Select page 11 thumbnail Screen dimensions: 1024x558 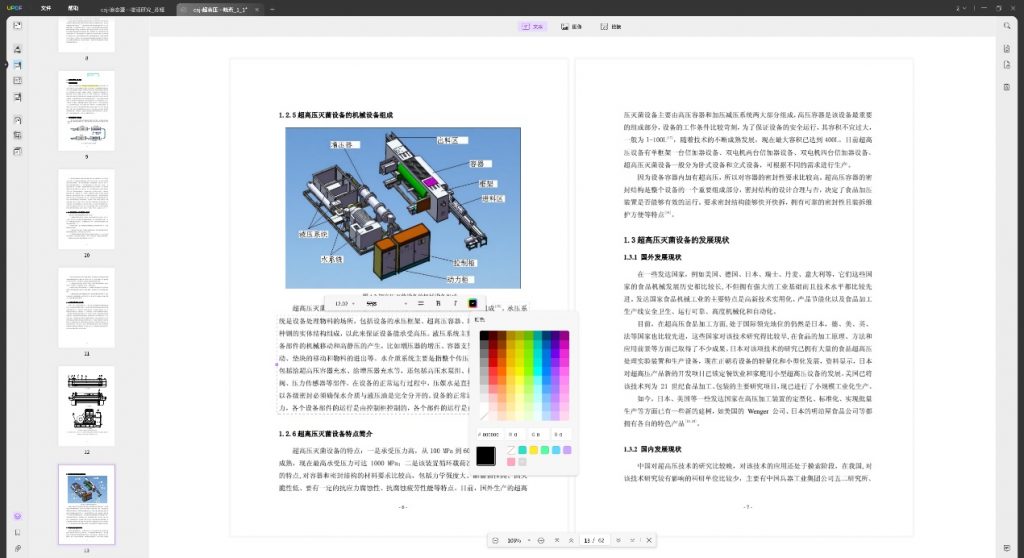86,308
